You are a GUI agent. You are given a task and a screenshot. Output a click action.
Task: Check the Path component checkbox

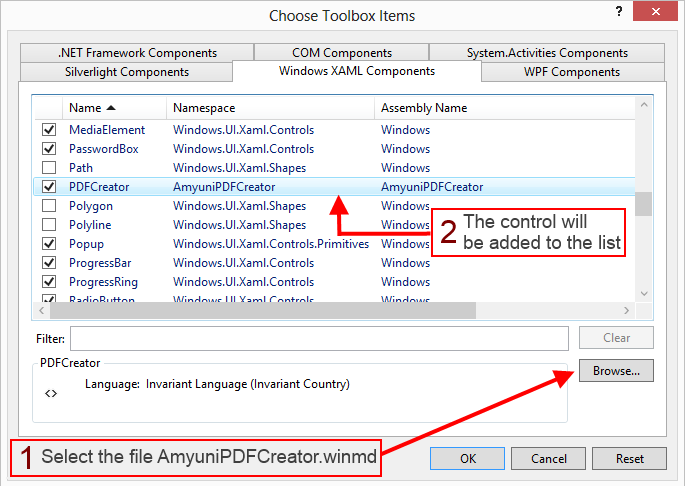[x=49, y=168]
